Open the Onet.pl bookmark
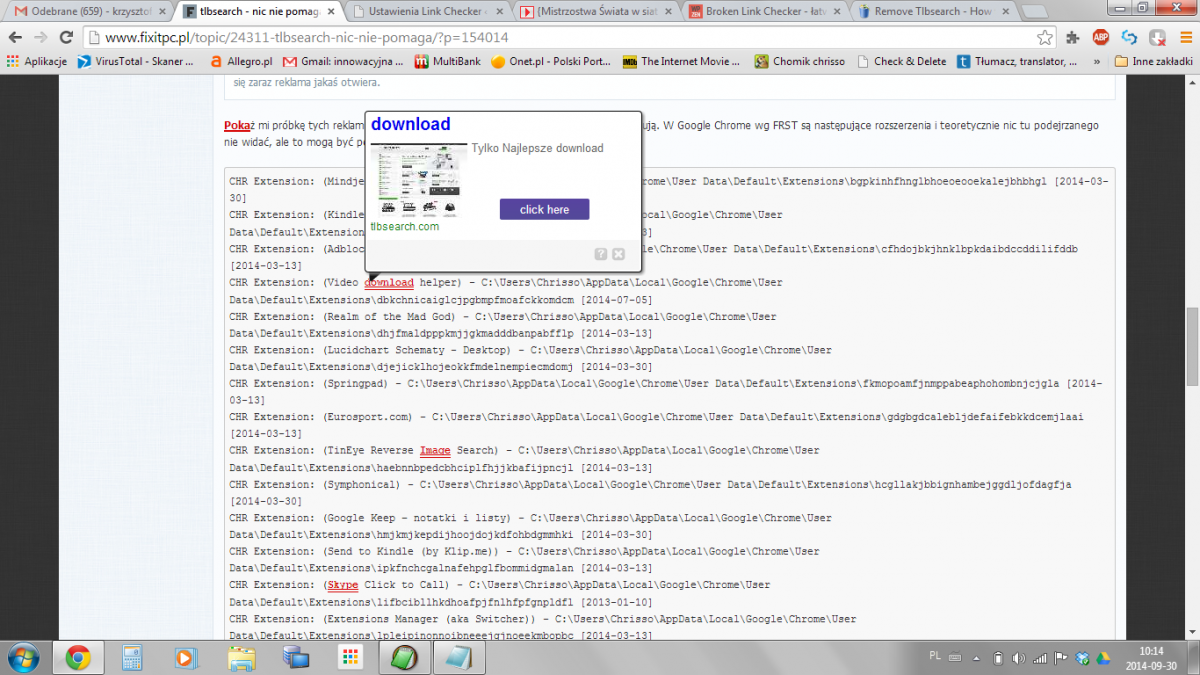Image resolution: width=1200 pixels, height=675 pixels. (x=551, y=61)
